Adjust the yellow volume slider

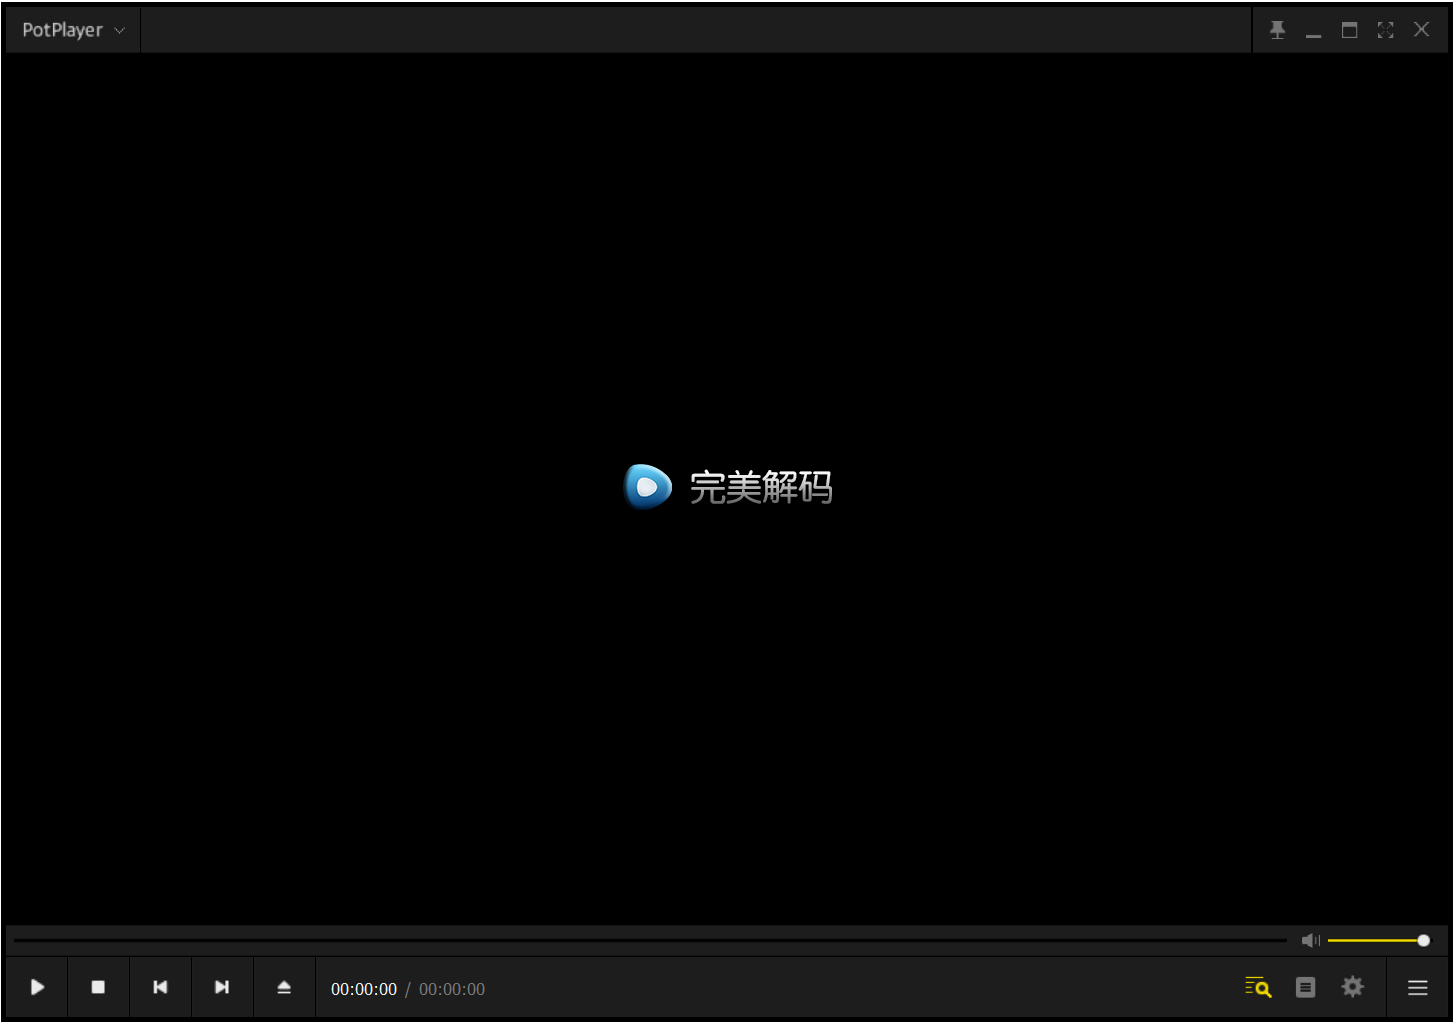(x=1378, y=940)
